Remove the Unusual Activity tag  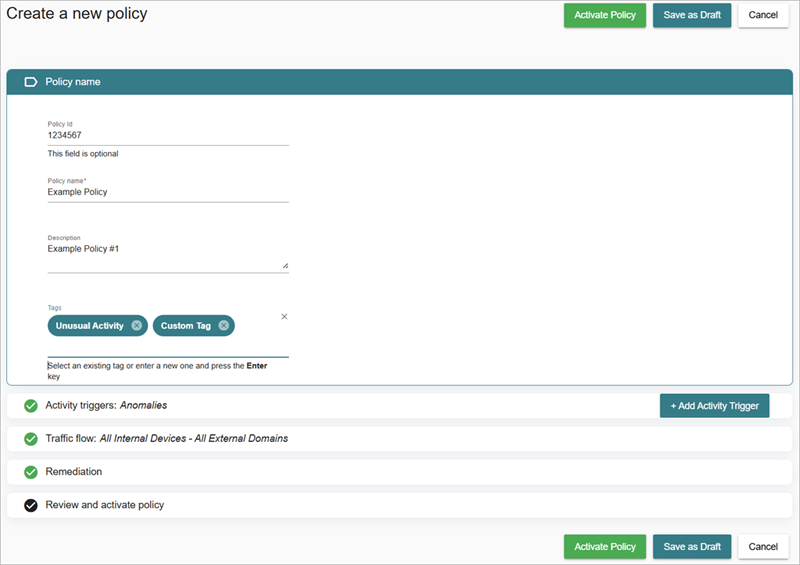pos(136,326)
